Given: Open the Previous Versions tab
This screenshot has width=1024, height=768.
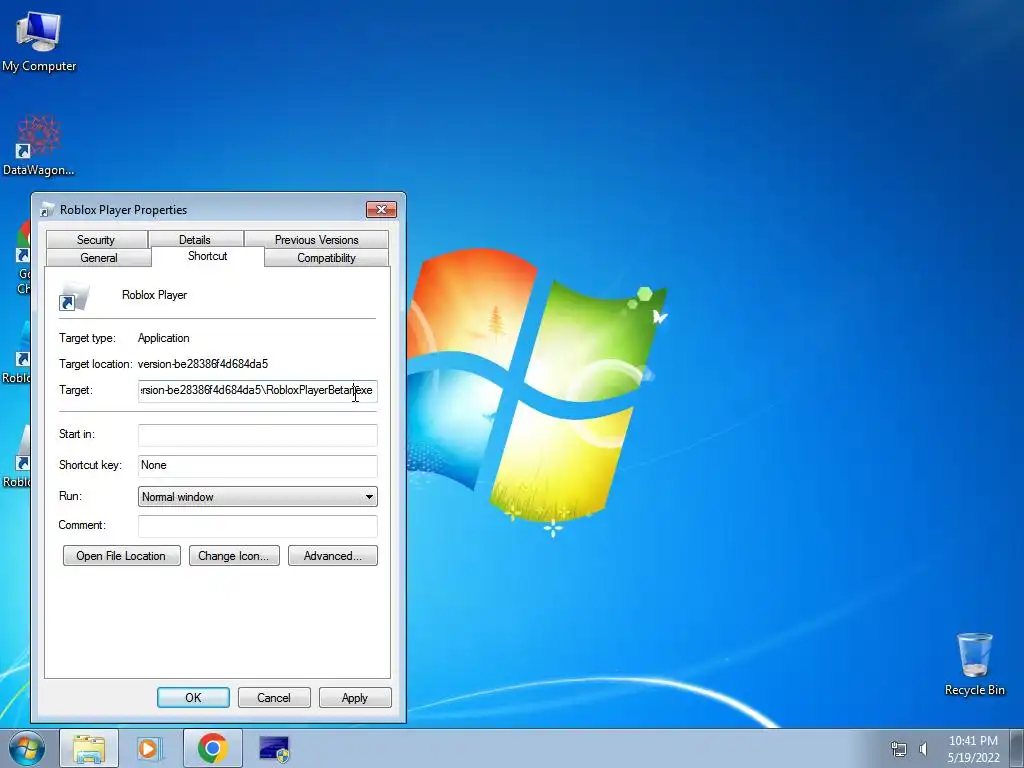Looking at the screenshot, I should (x=317, y=240).
